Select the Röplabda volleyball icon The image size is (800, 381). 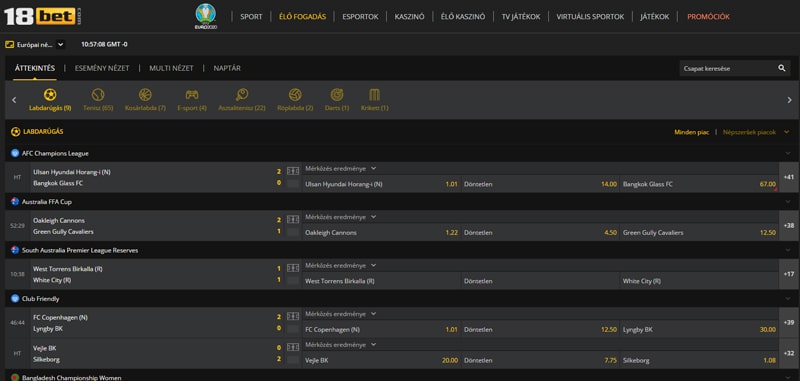(295, 95)
